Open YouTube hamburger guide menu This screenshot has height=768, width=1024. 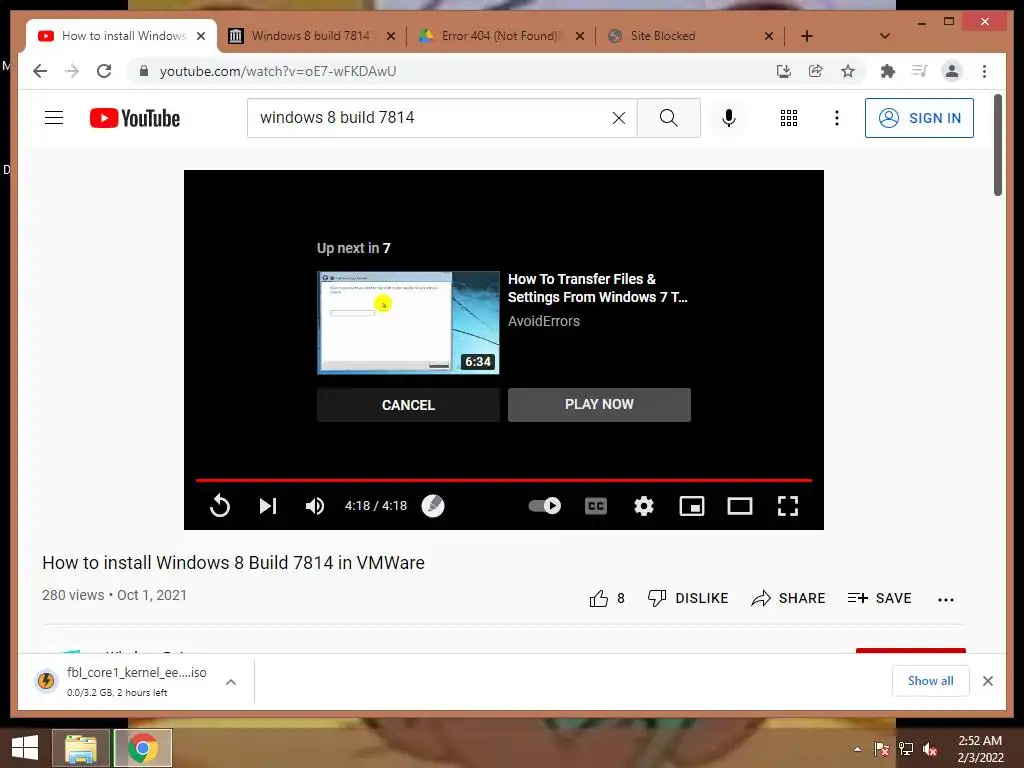point(54,118)
